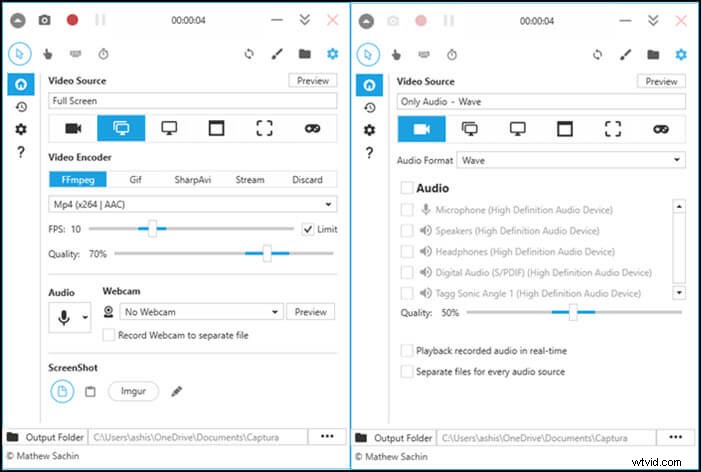Toggle the FPS Limit checkbox

click(308, 229)
